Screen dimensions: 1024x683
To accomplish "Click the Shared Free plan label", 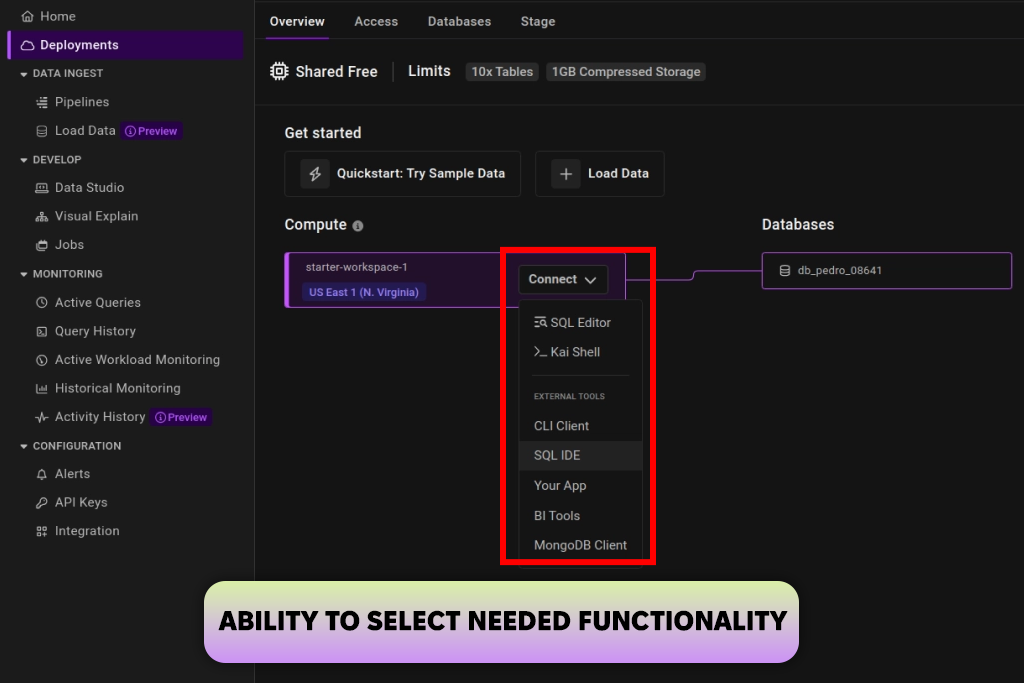I will 336,72.
